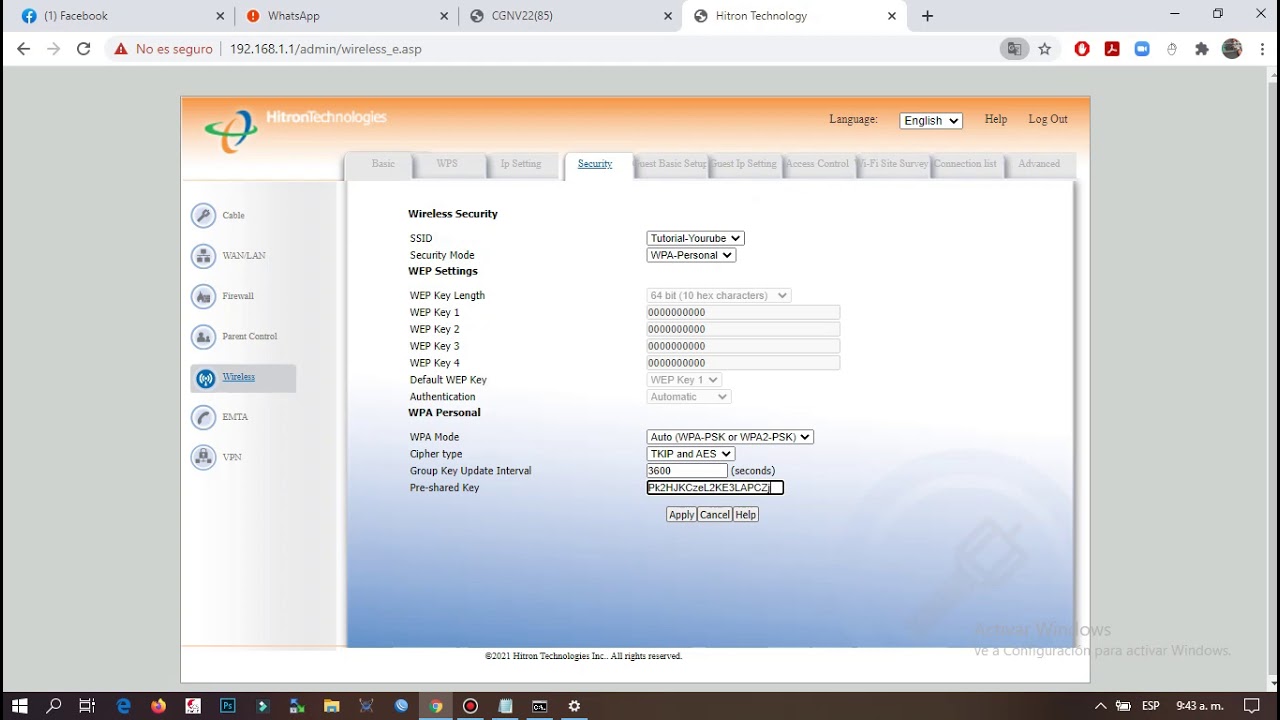Image resolution: width=1280 pixels, height=720 pixels.
Task: Open the Firewall sidebar icon
Action: (x=204, y=296)
